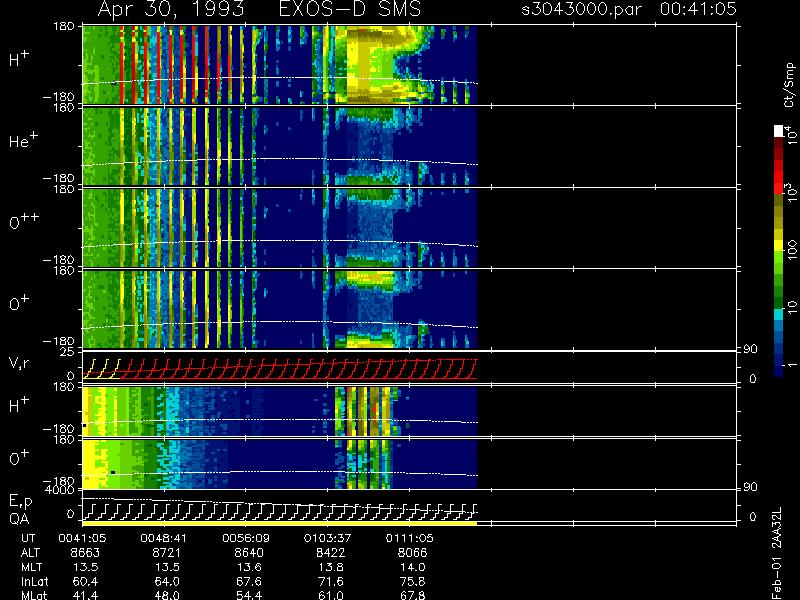
Task: Click the "O++" panel label
Action: [x=24, y=221]
